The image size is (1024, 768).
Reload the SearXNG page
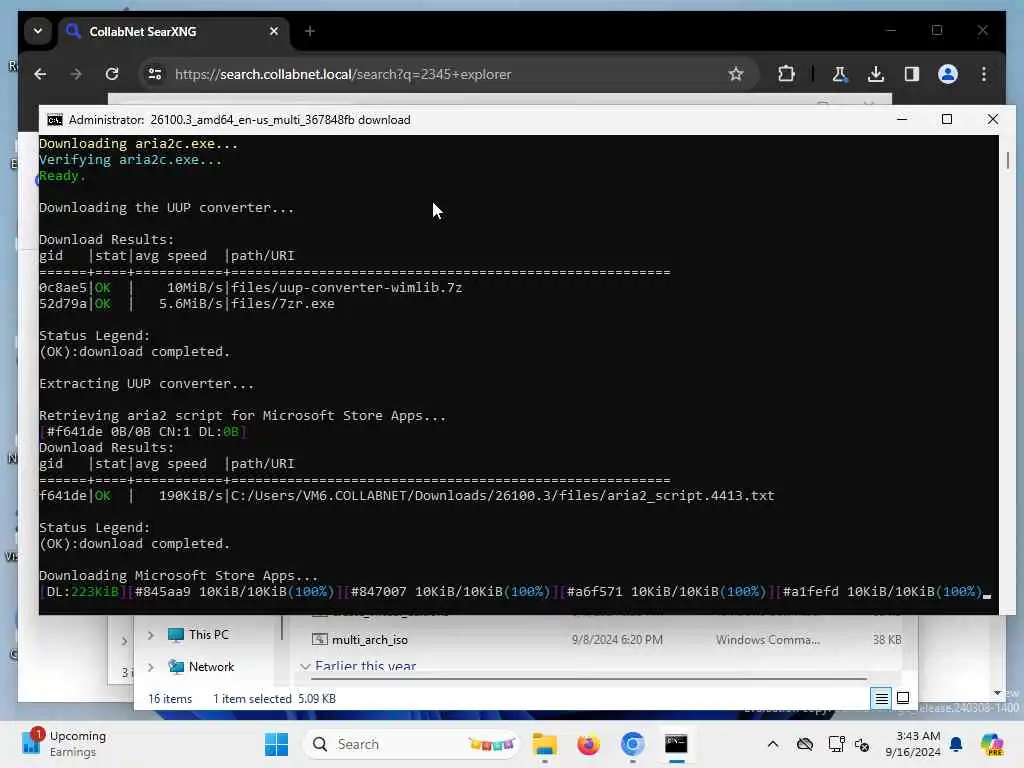112,74
